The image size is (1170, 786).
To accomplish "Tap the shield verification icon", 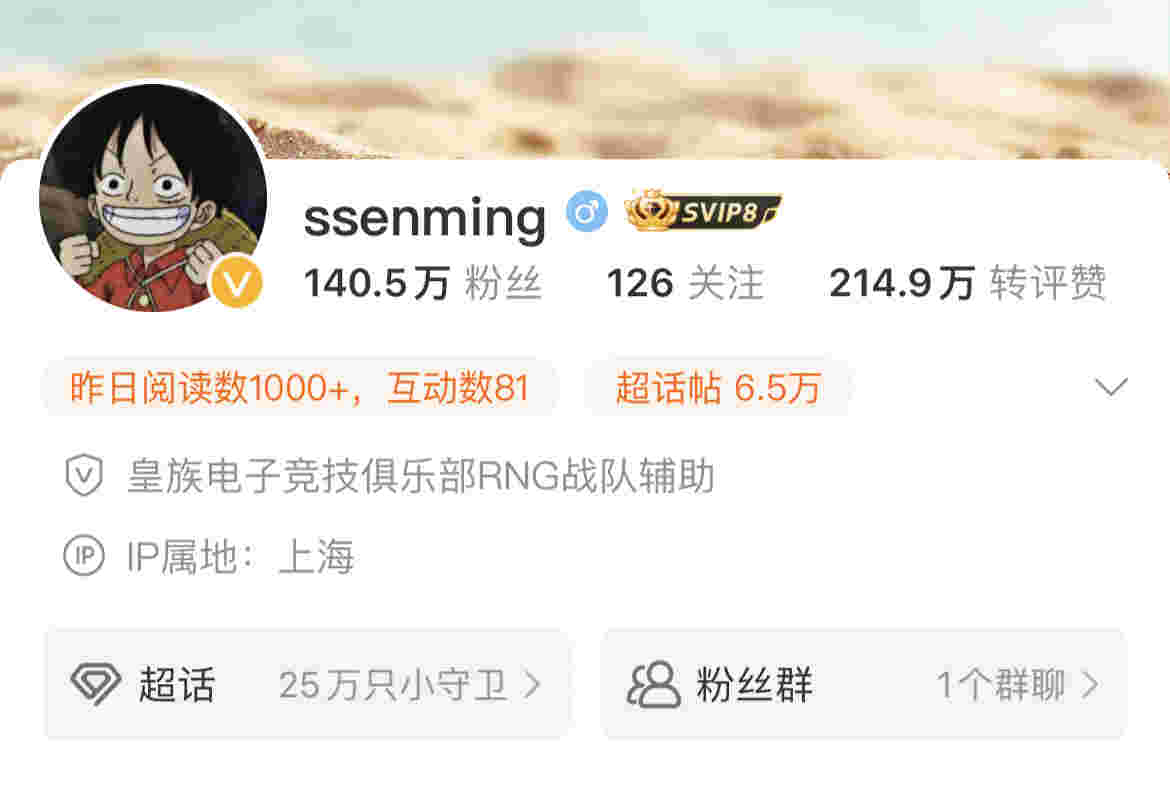I will pos(84,475).
